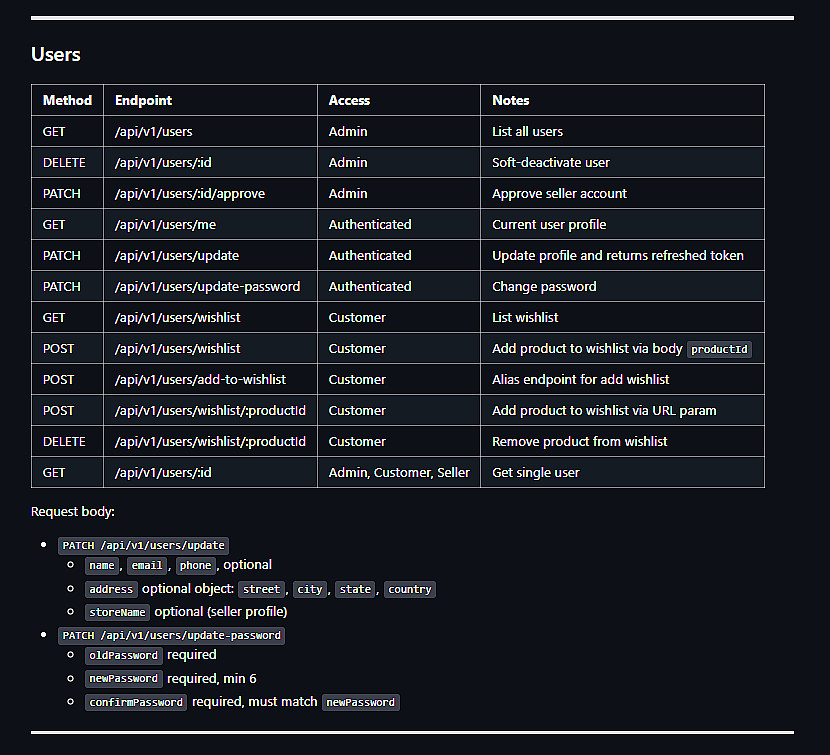This screenshot has width=830, height=755.
Task: Select the Notes column header
Action: pos(510,100)
